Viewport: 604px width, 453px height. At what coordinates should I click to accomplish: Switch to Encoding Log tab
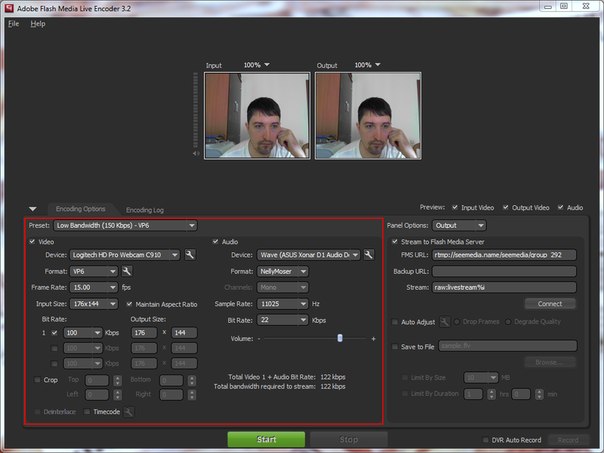(145, 210)
